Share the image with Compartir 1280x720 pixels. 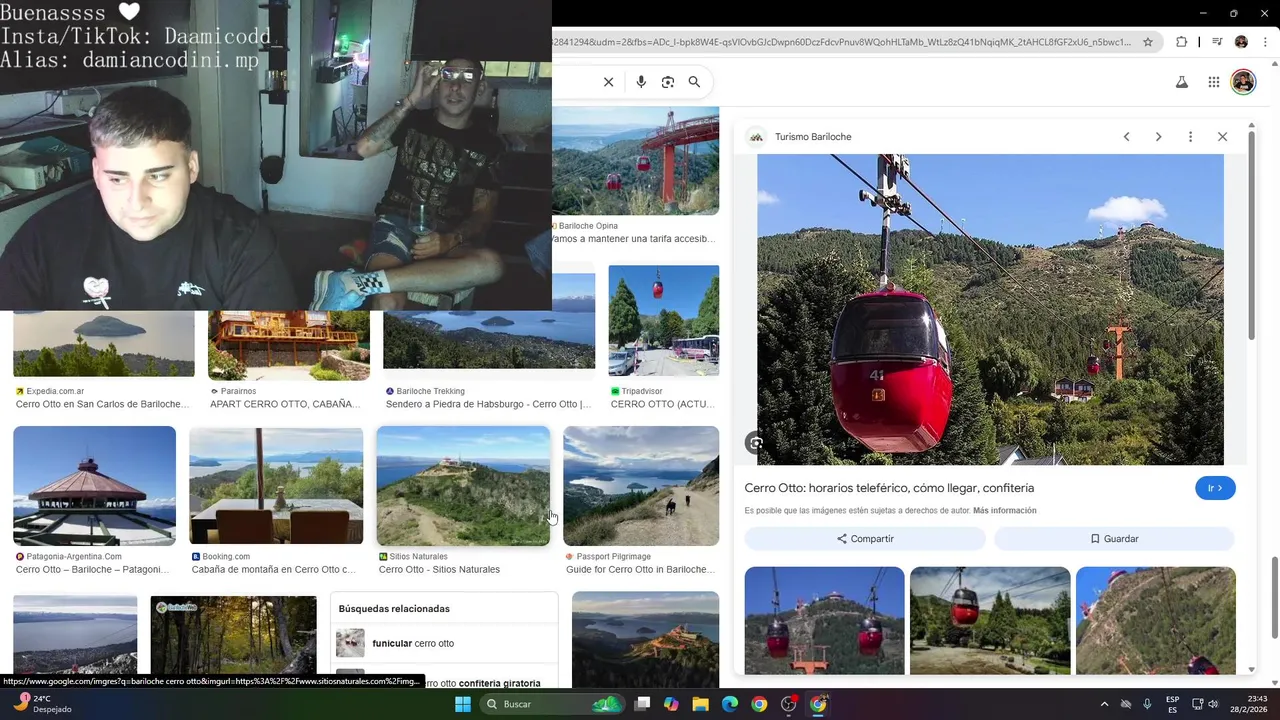point(865,538)
